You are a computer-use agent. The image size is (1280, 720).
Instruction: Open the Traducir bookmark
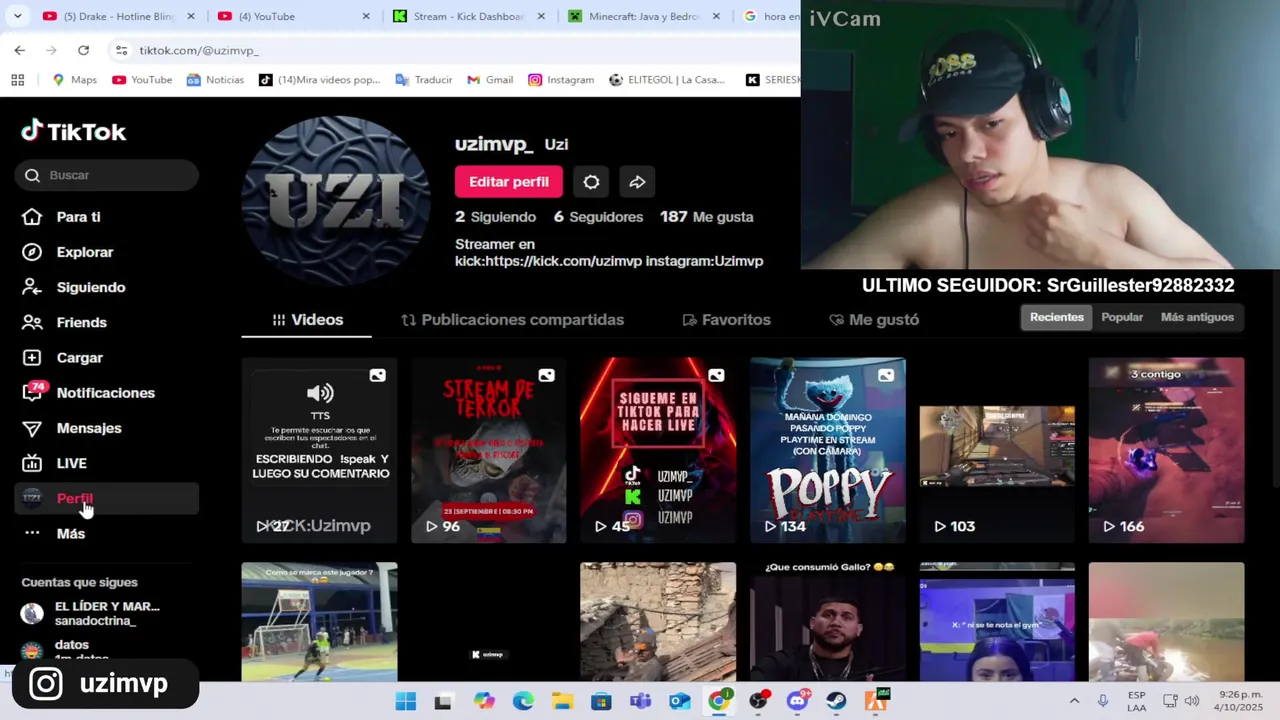pyautogui.click(x=424, y=80)
